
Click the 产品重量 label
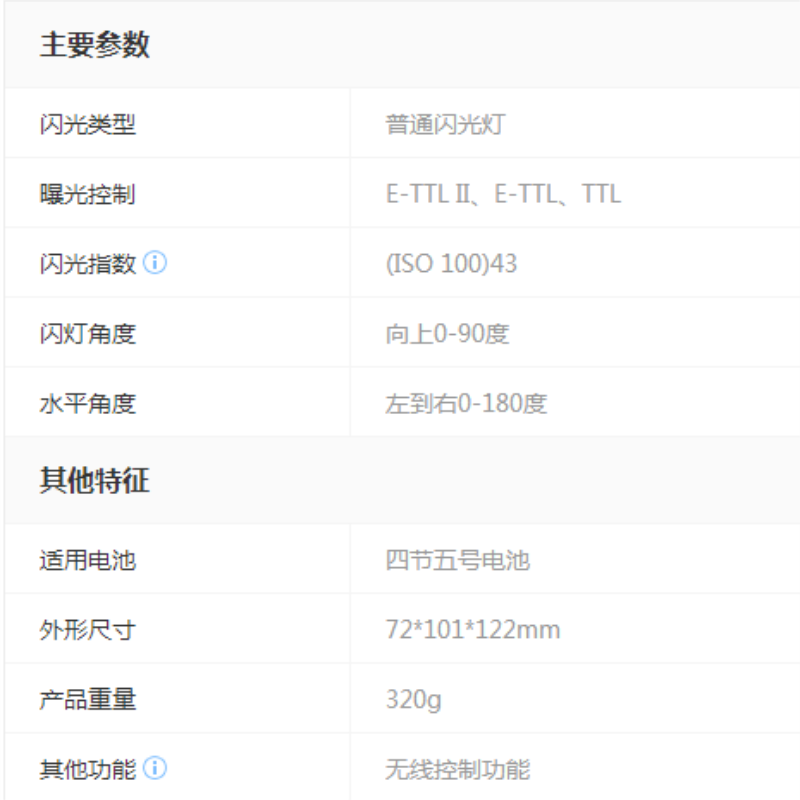point(87,700)
